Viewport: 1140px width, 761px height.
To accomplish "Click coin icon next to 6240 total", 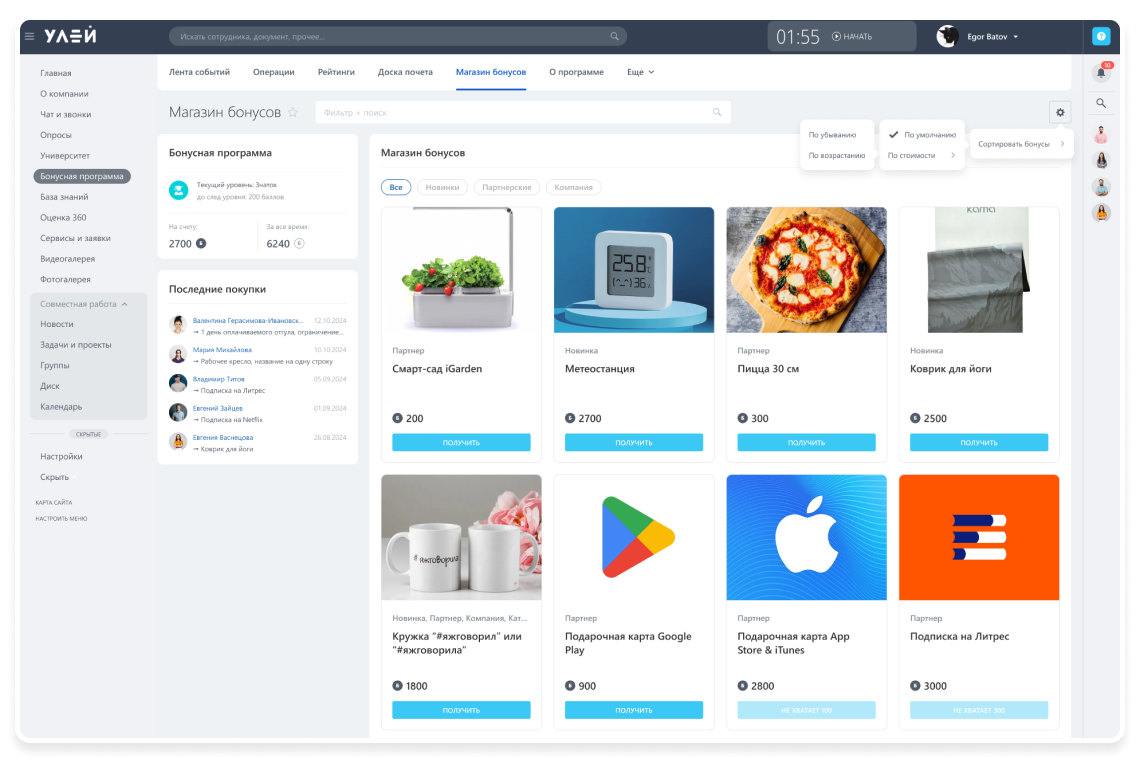I will click(299, 243).
